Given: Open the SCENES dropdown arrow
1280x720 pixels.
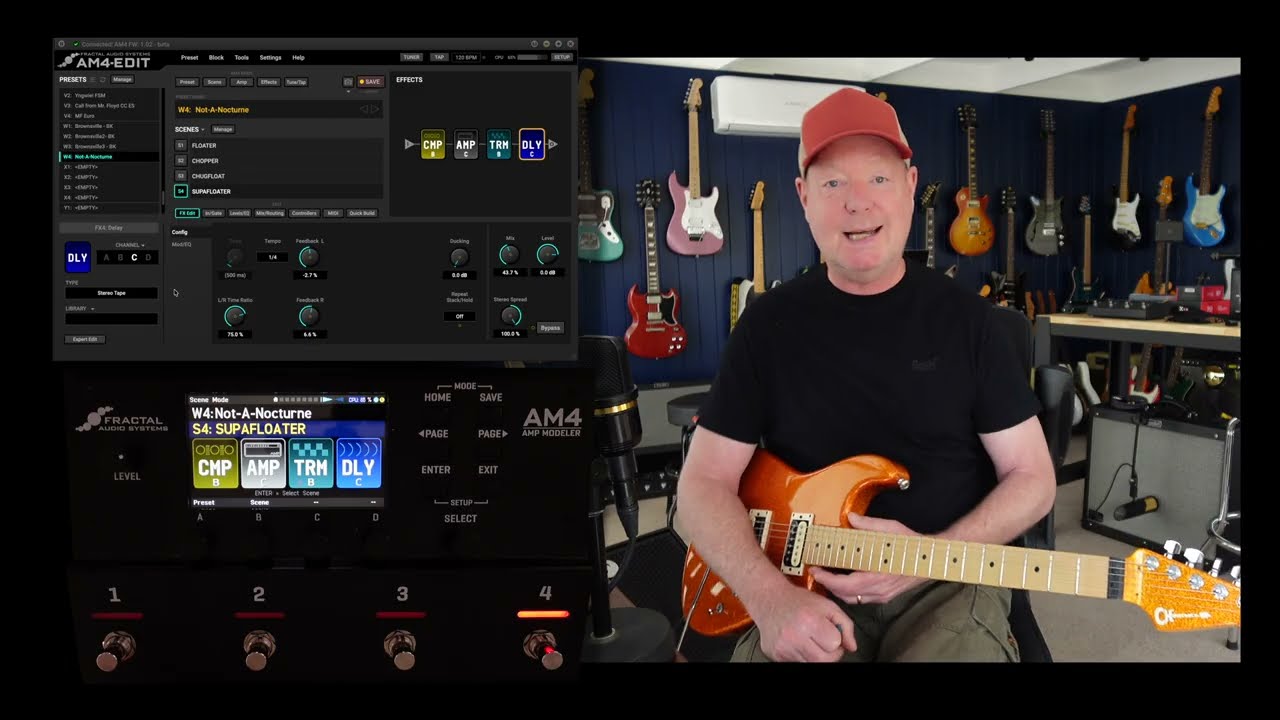Looking at the screenshot, I should [x=203, y=129].
